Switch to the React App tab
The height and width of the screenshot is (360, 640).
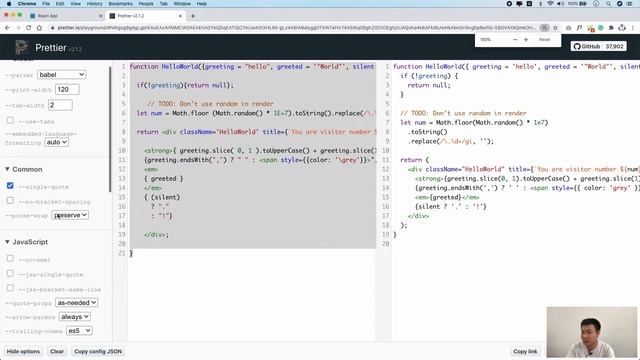point(65,16)
